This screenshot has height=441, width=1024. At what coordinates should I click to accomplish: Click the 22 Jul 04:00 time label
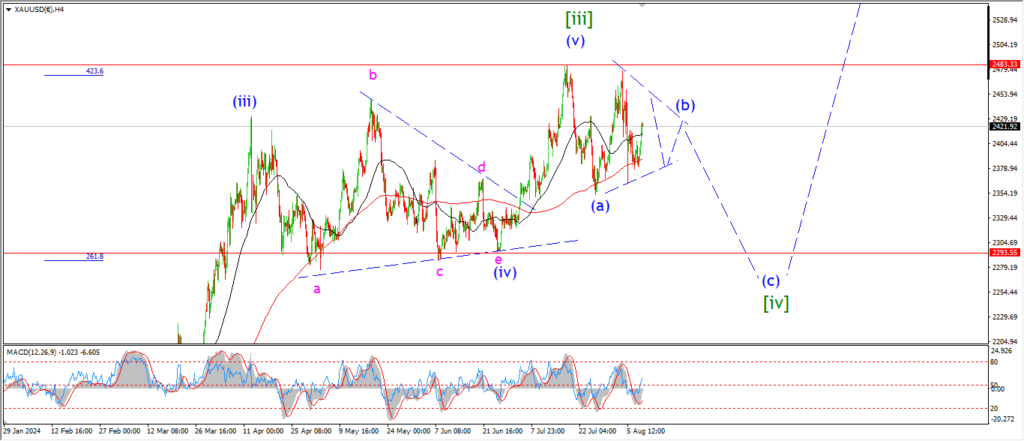click(599, 432)
